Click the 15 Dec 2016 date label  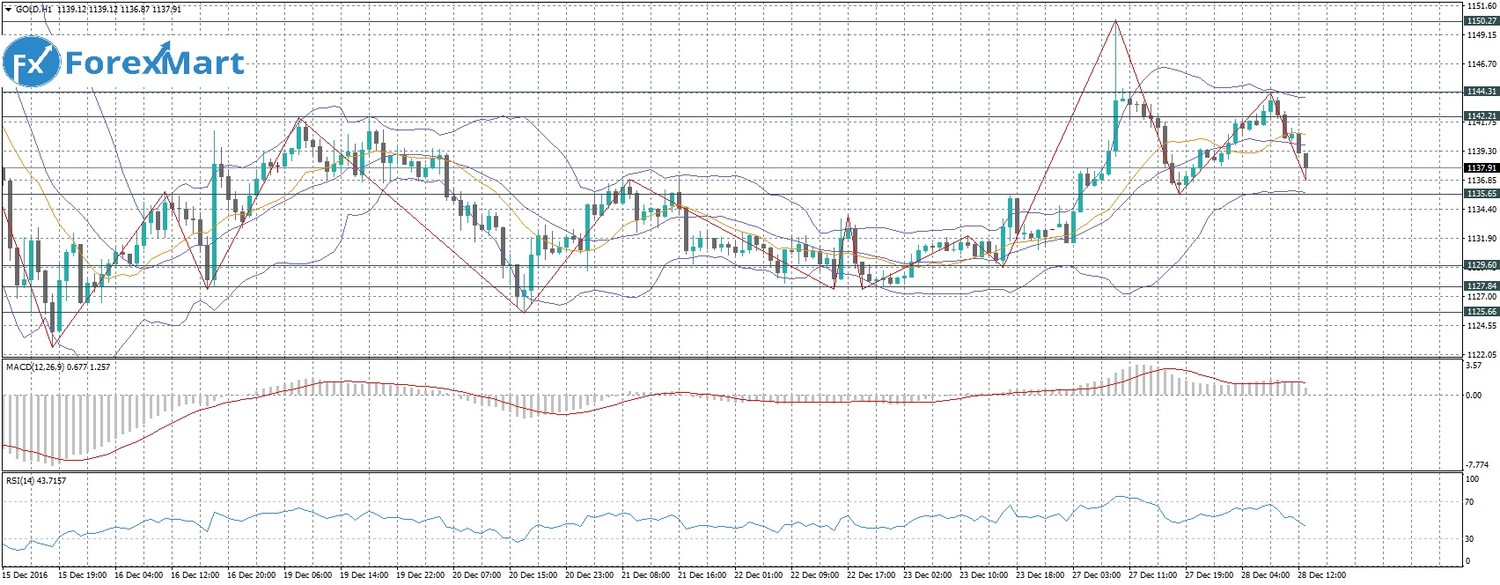pos(24,576)
